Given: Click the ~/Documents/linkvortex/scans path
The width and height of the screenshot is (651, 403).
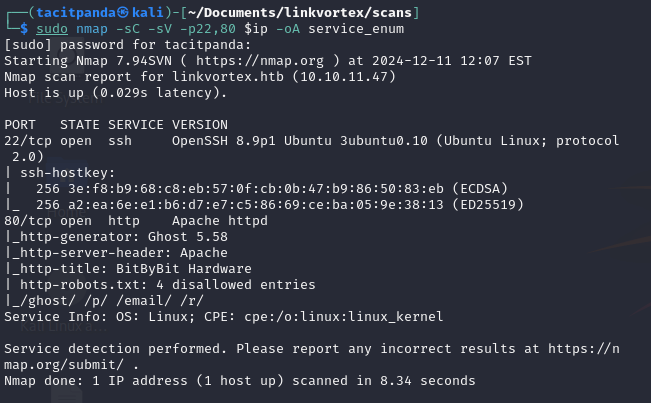Looking at the screenshot, I should (x=299, y=13).
